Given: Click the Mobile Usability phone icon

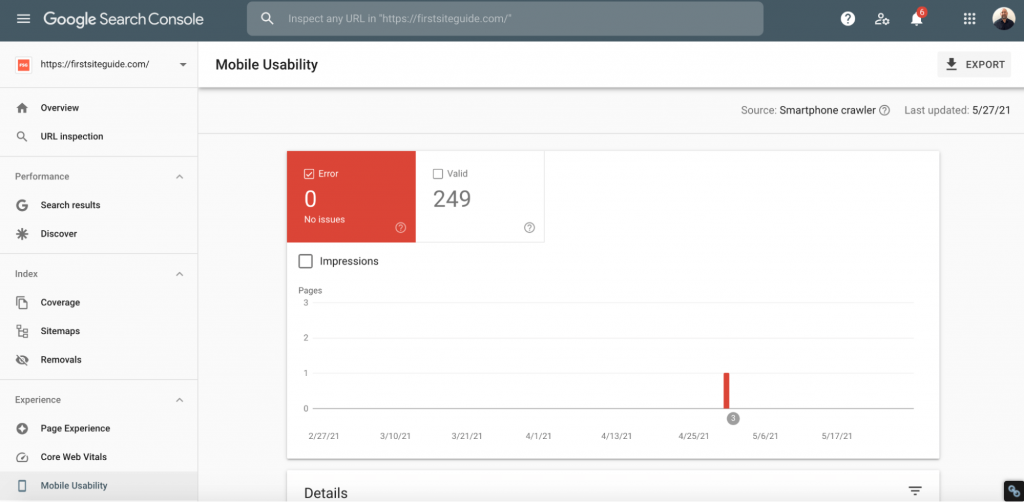Looking at the screenshot, I should (22, 486).
